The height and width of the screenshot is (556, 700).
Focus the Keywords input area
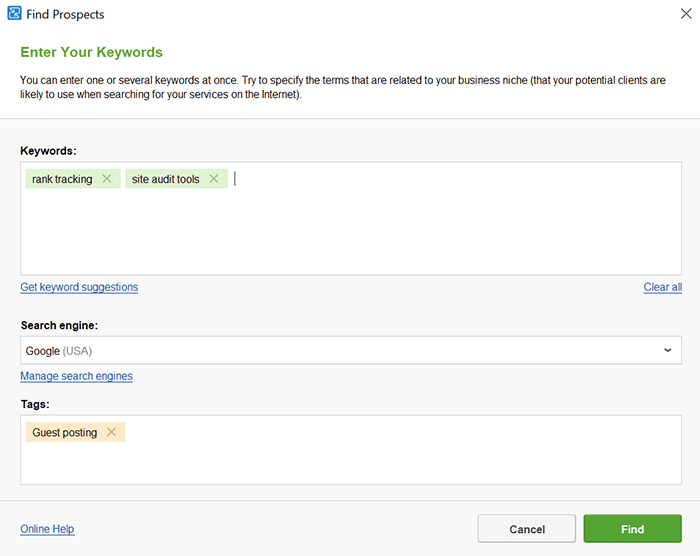(x=351, y=218)
